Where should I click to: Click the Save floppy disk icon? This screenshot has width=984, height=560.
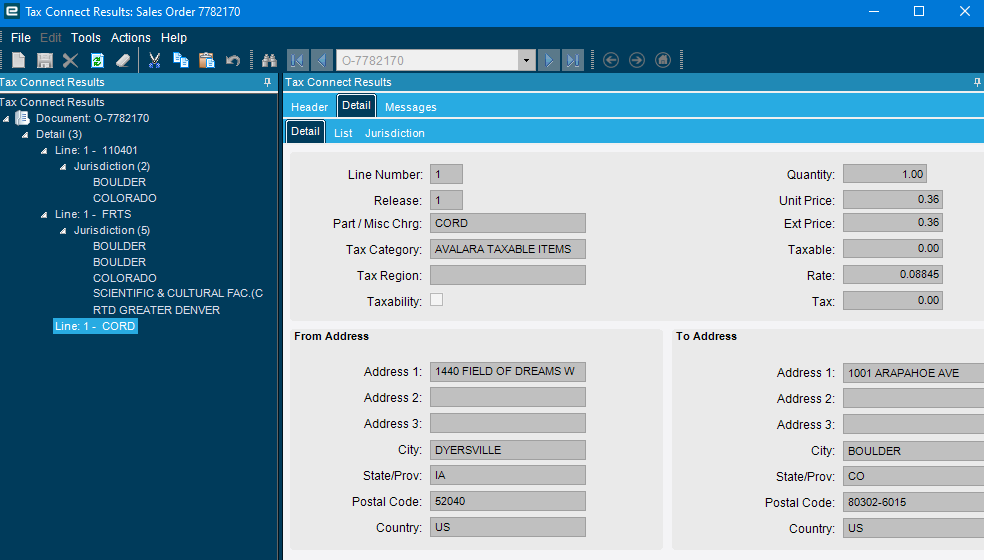click(x=45, y=60)
